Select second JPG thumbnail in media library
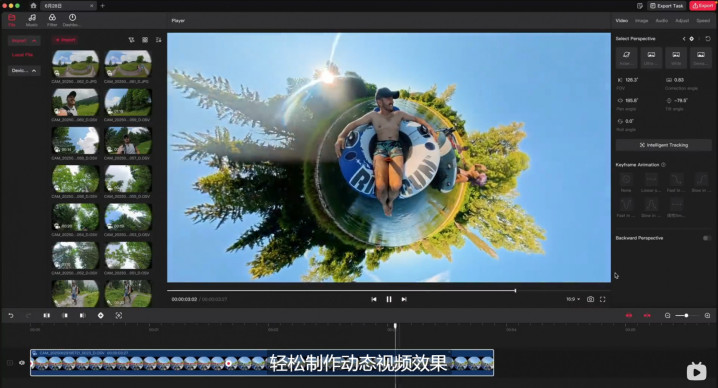Image resolution: width=718 pixels, height=388 pixels. 128,64
